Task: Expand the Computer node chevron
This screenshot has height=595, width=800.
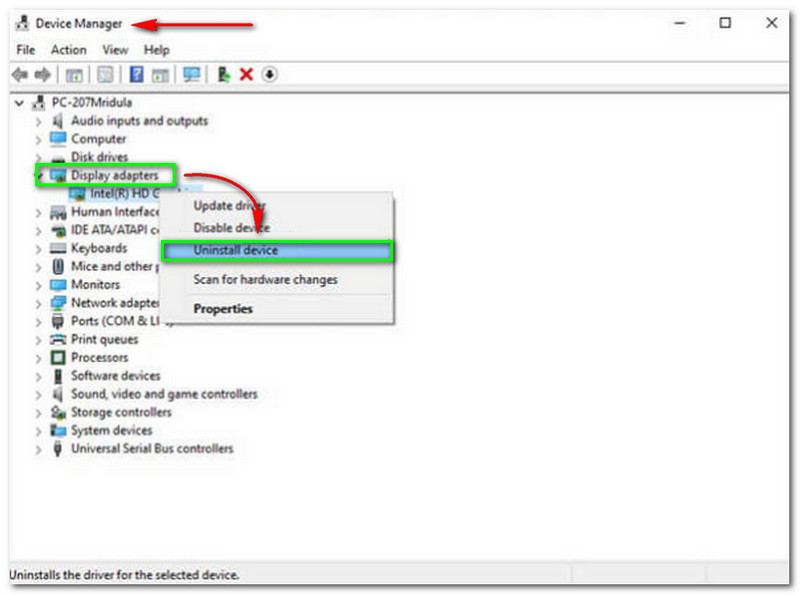Action: (38, 139)
